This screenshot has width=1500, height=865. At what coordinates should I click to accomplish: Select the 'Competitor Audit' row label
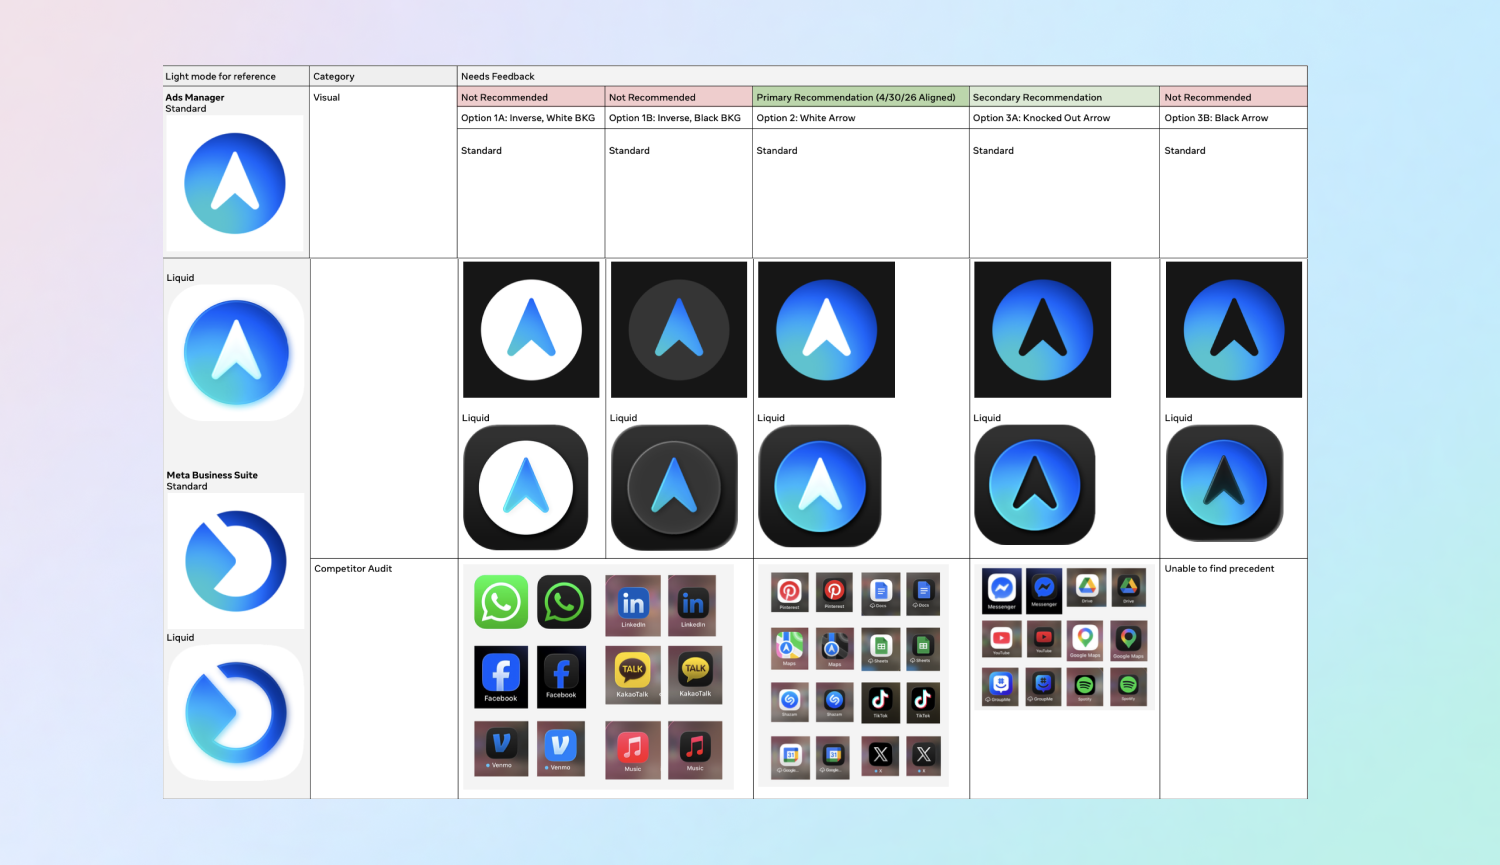click(x=353, y=569)
